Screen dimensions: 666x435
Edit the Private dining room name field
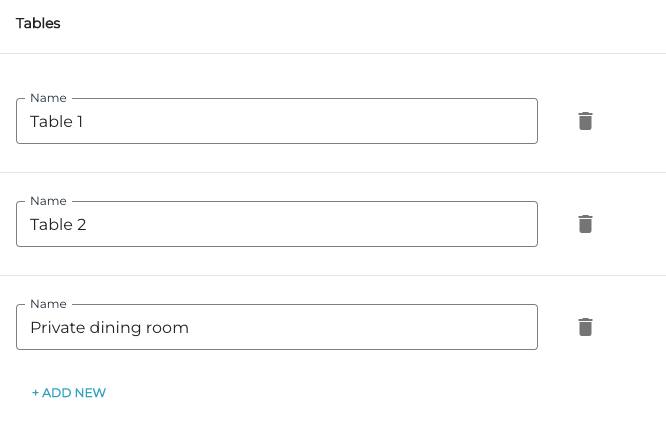[276, 327]
